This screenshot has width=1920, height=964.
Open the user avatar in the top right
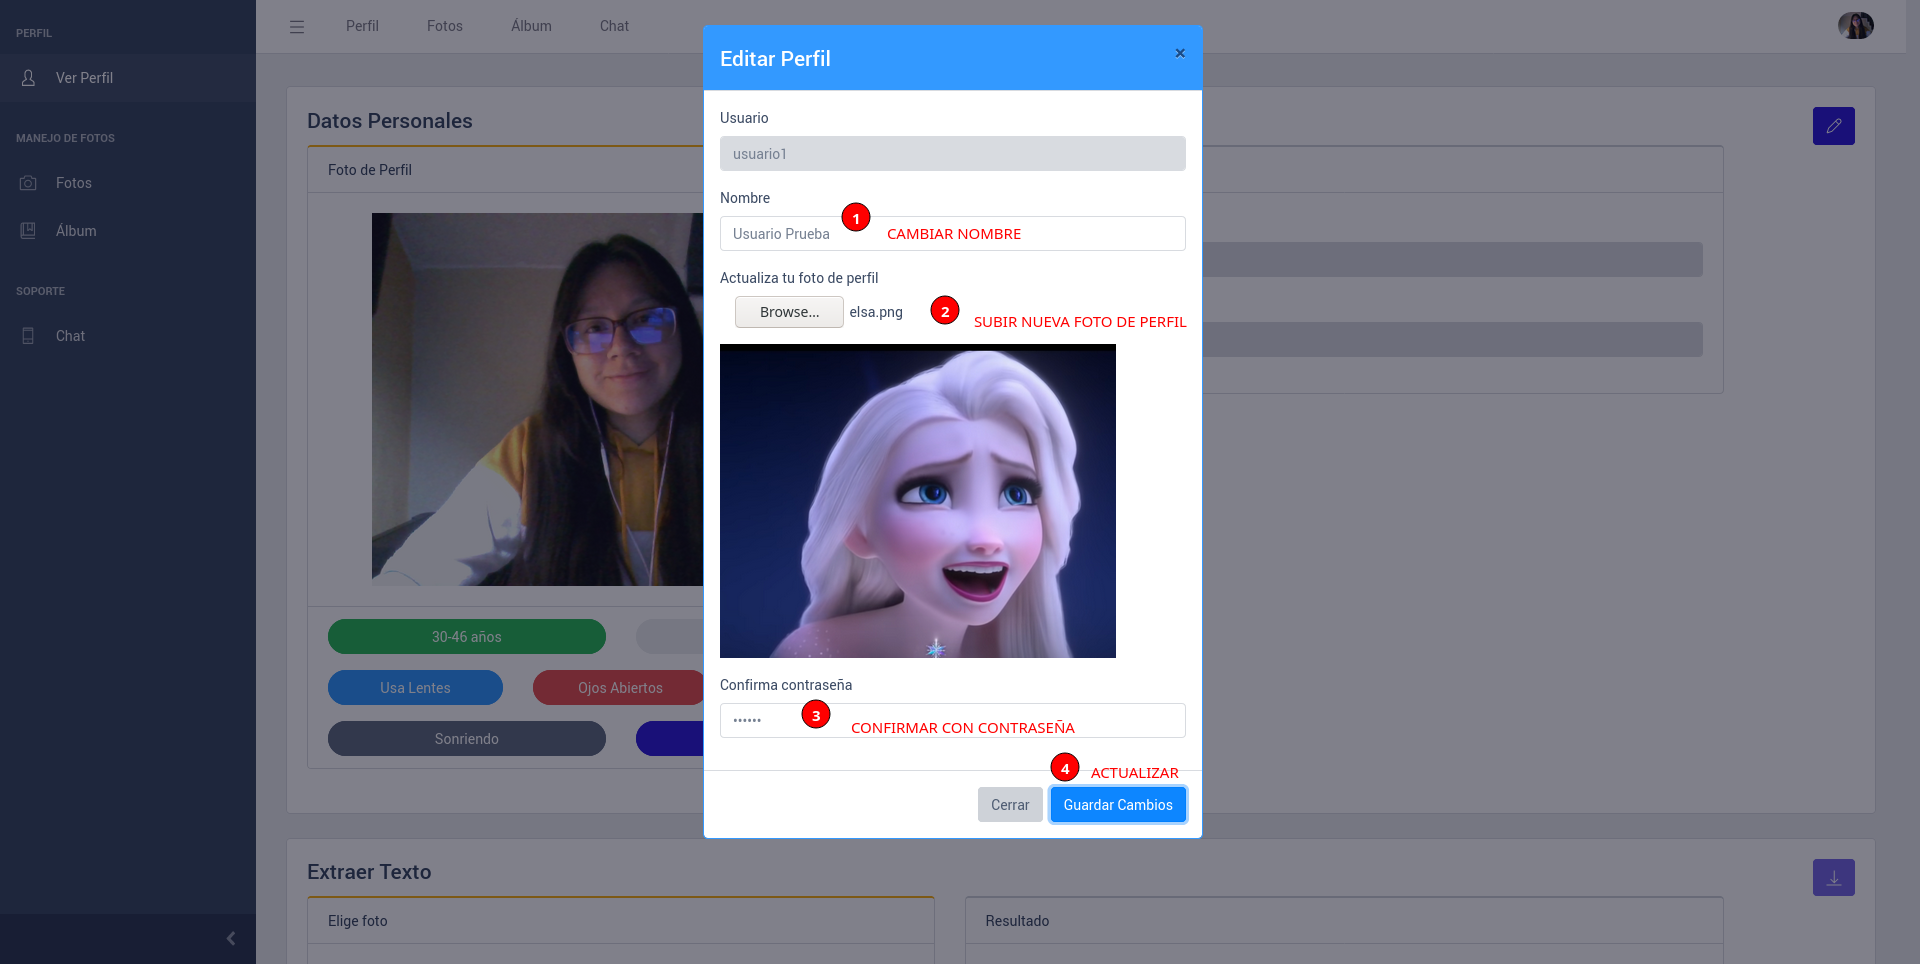pyautogui.click(x=1855, y=26)
